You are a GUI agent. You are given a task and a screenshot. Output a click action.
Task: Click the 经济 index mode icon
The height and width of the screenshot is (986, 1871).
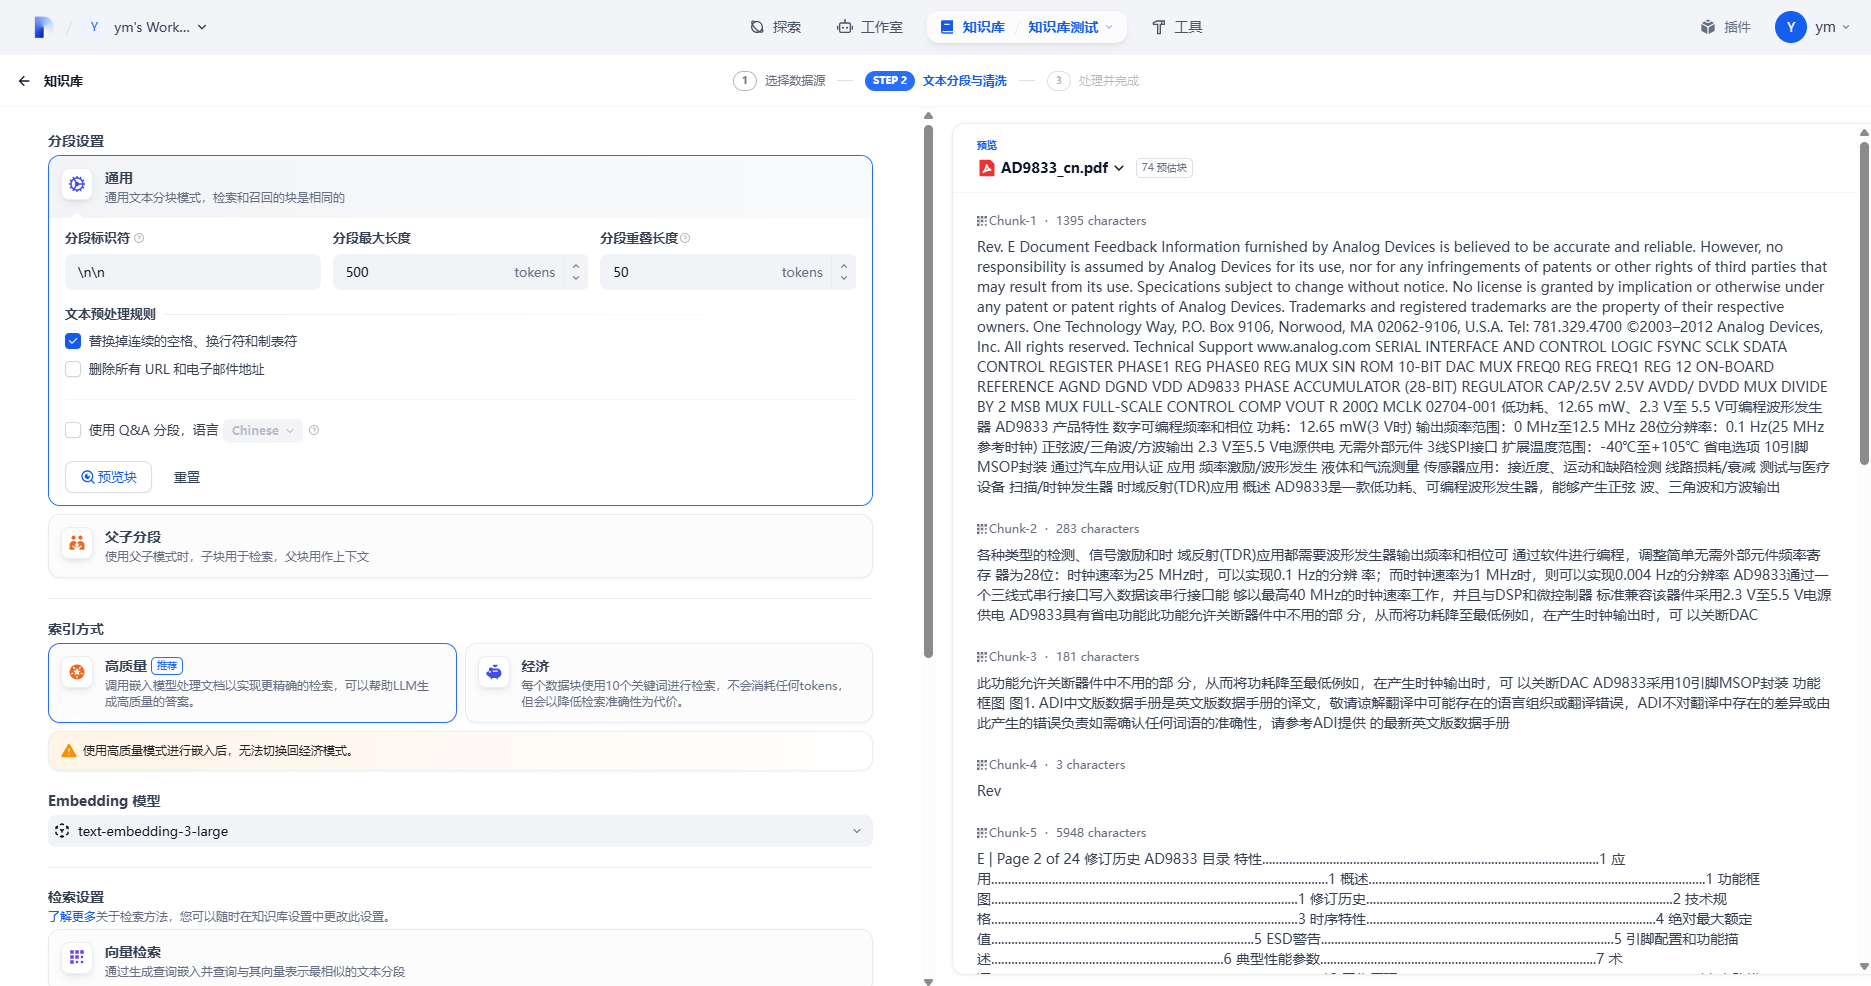[x=494, y=672]
